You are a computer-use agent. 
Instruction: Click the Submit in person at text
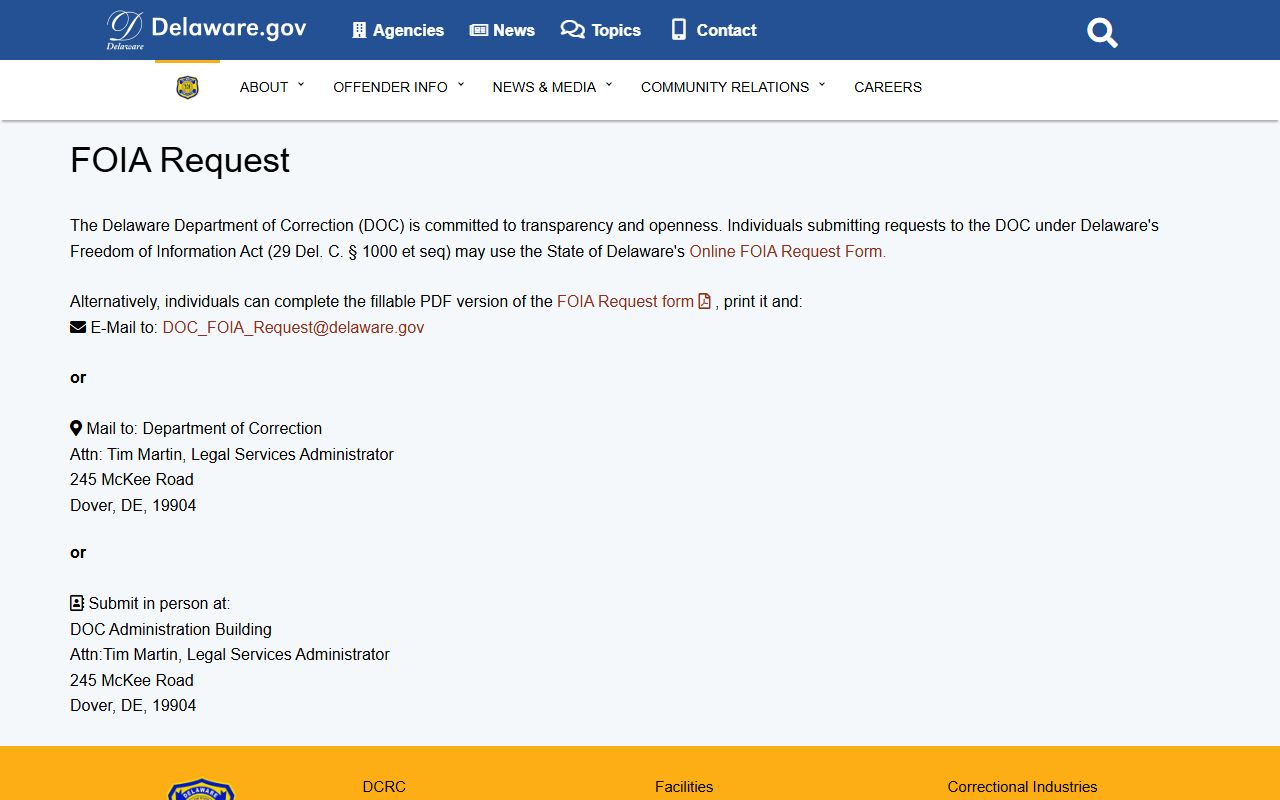159,603
